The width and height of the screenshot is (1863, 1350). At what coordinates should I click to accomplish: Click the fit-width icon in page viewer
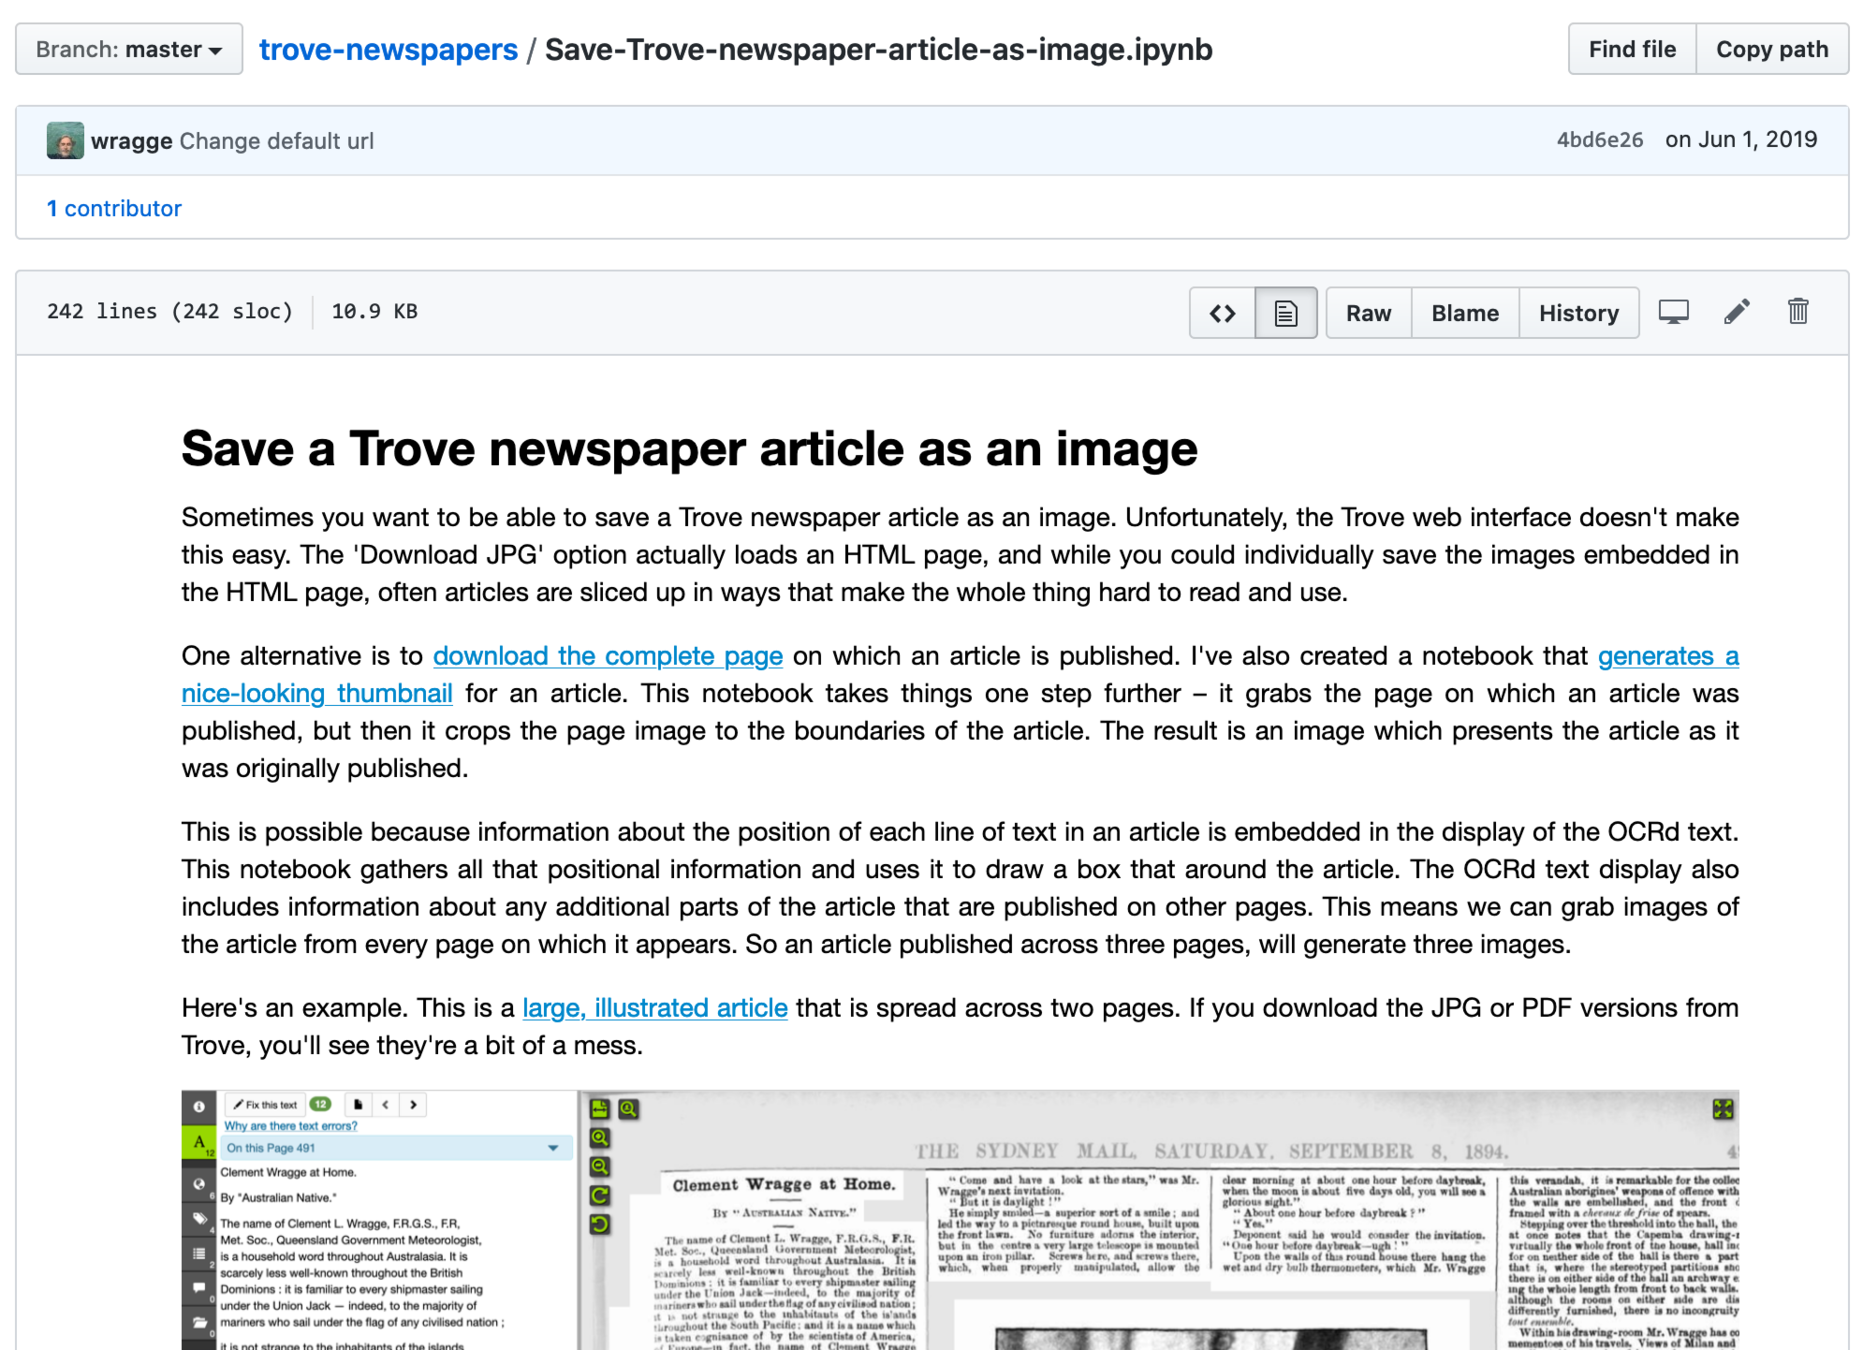click(600, 1109)
